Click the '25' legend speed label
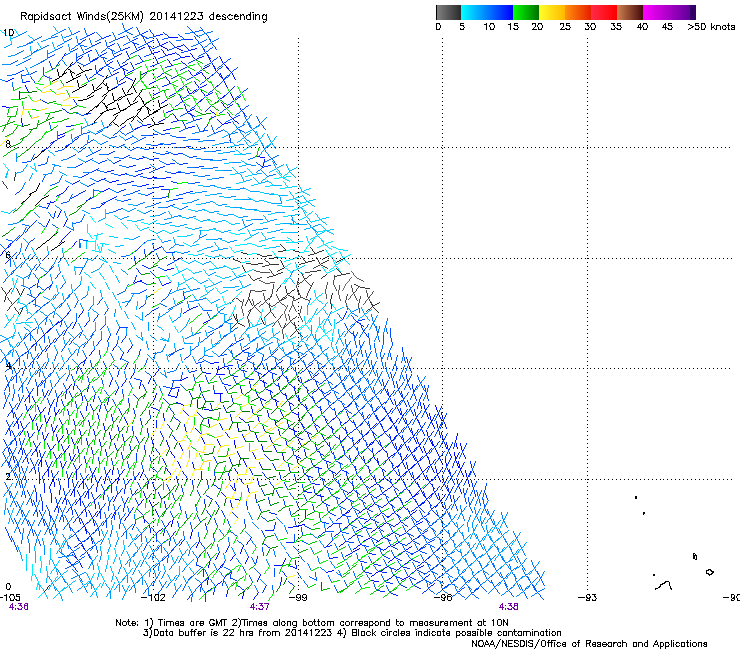 pos(565,27)
